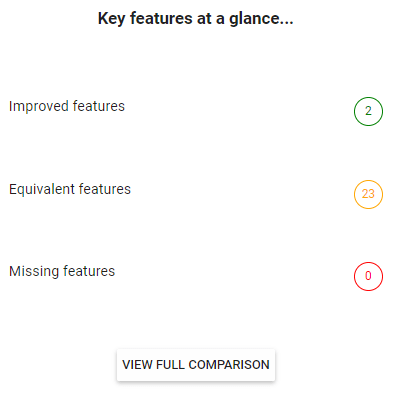Image resolution: width=413 pixels, height=399 pixels.
Task: Click the Key features at a glance heading
Action: pyautogui.click(x=196, y=19)
